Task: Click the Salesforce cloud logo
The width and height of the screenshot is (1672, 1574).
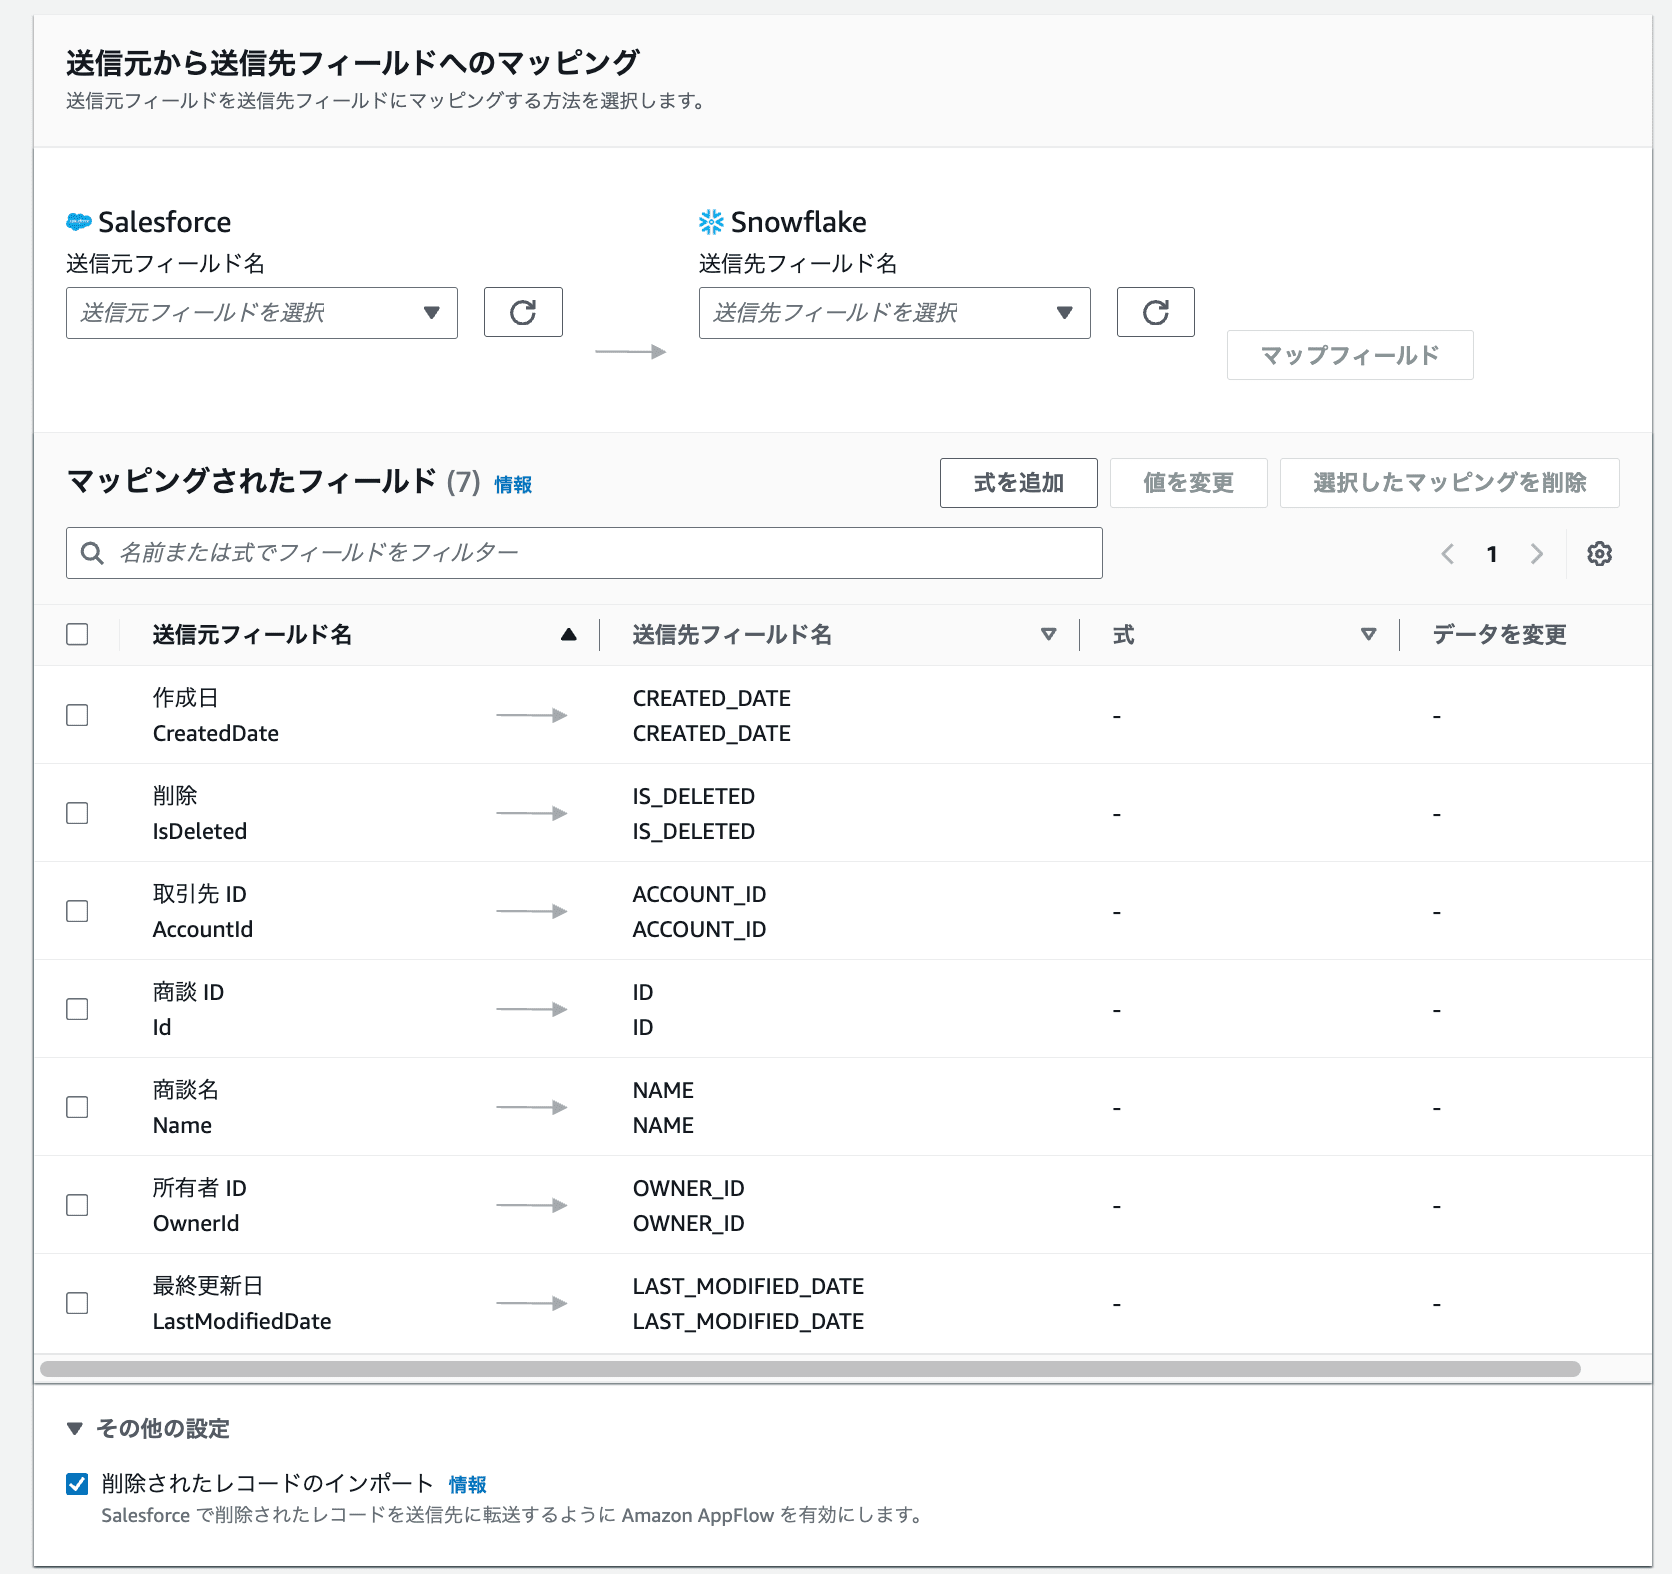Action: point(79,222)
